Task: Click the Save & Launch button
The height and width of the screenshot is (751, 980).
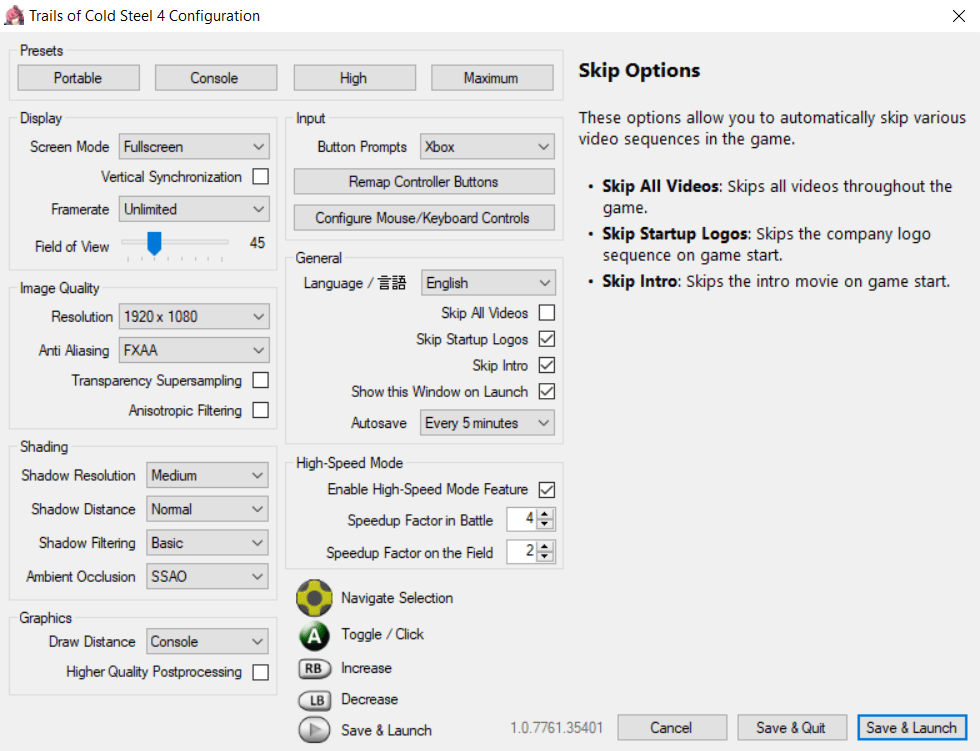Action: tap(911, 728)
